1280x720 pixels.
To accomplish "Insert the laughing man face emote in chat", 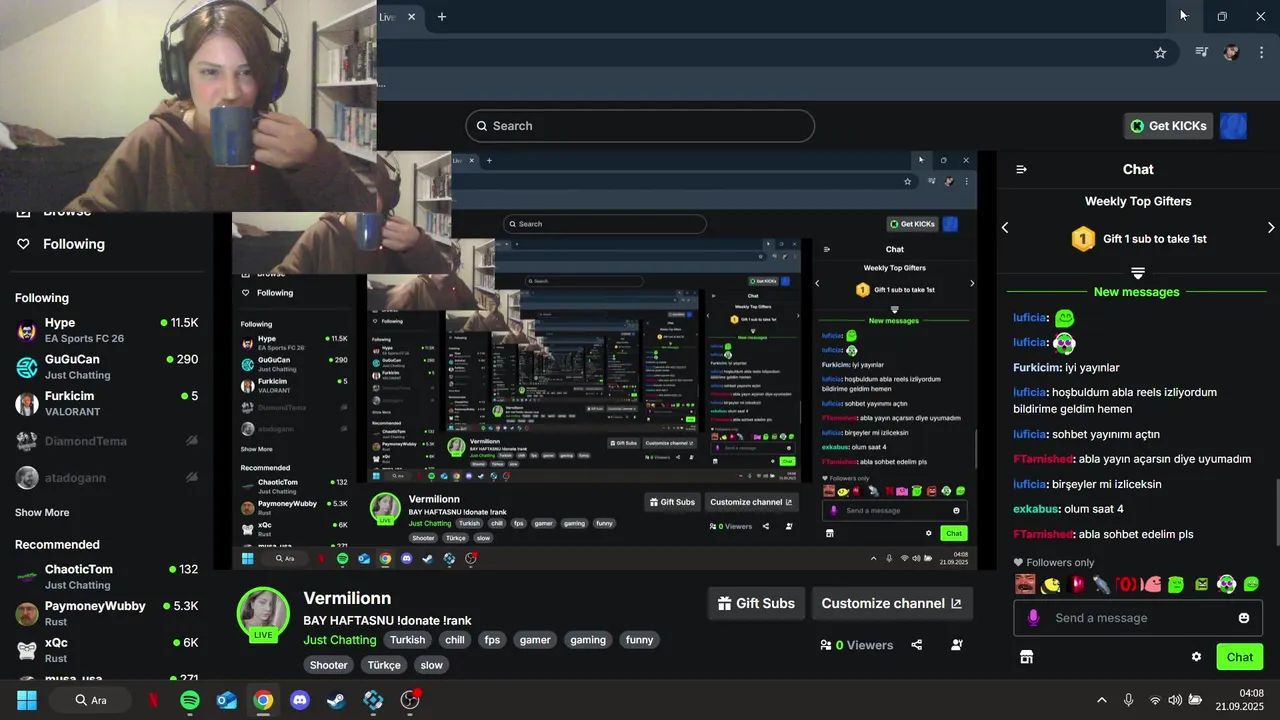I will click(x=1025, y=584).
